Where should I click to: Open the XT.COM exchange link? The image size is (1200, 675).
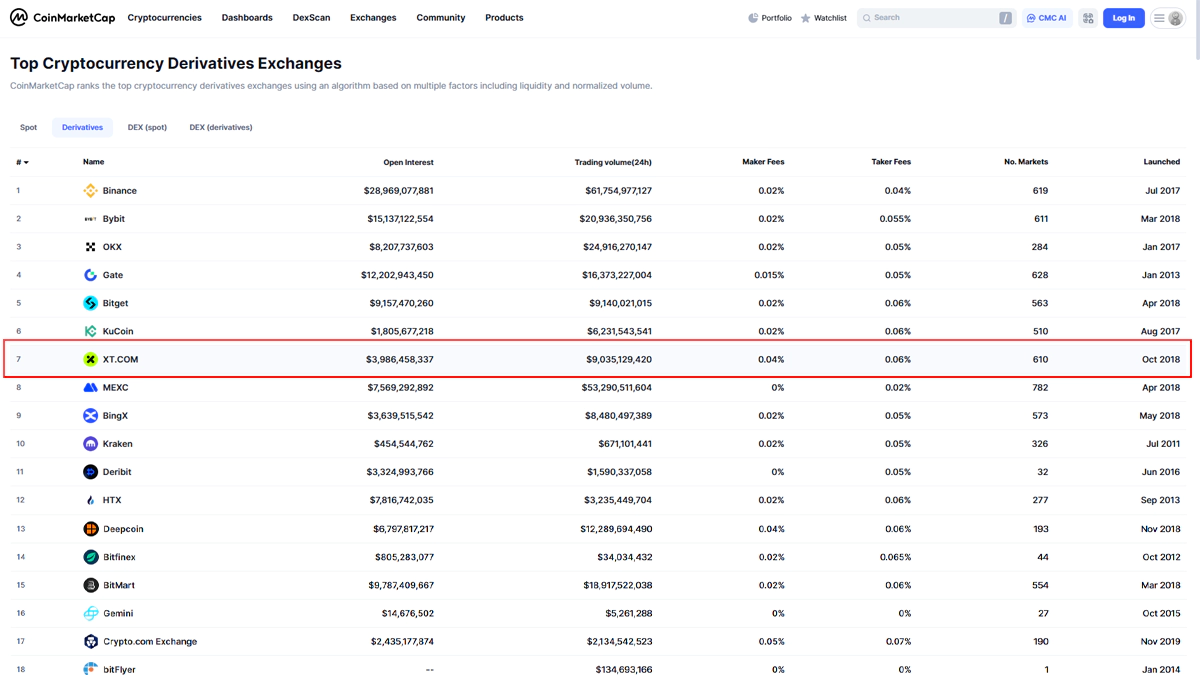tap(120, 359)
